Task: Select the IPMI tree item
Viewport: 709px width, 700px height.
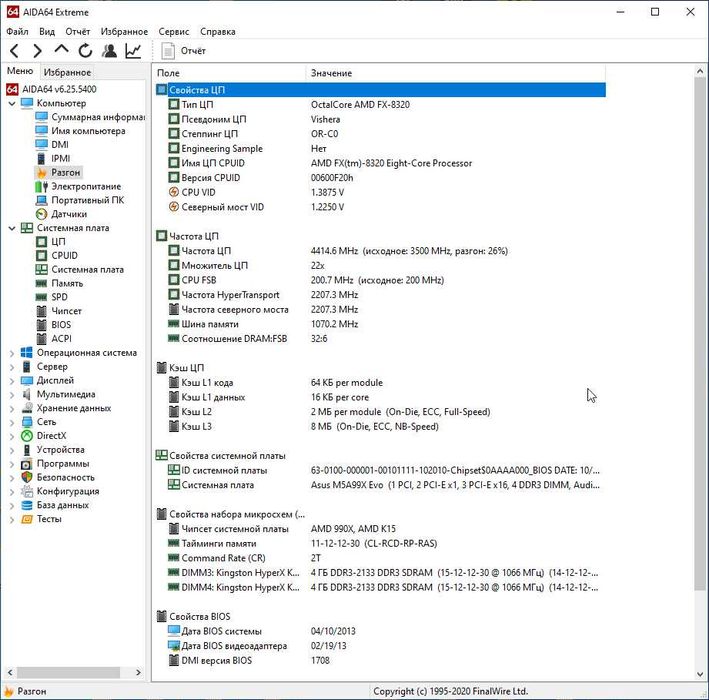Action: click(61, 158)
